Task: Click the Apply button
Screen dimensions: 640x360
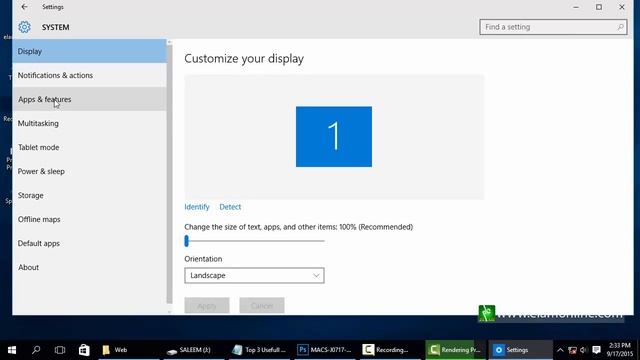Action: click(x=207, y=306)
